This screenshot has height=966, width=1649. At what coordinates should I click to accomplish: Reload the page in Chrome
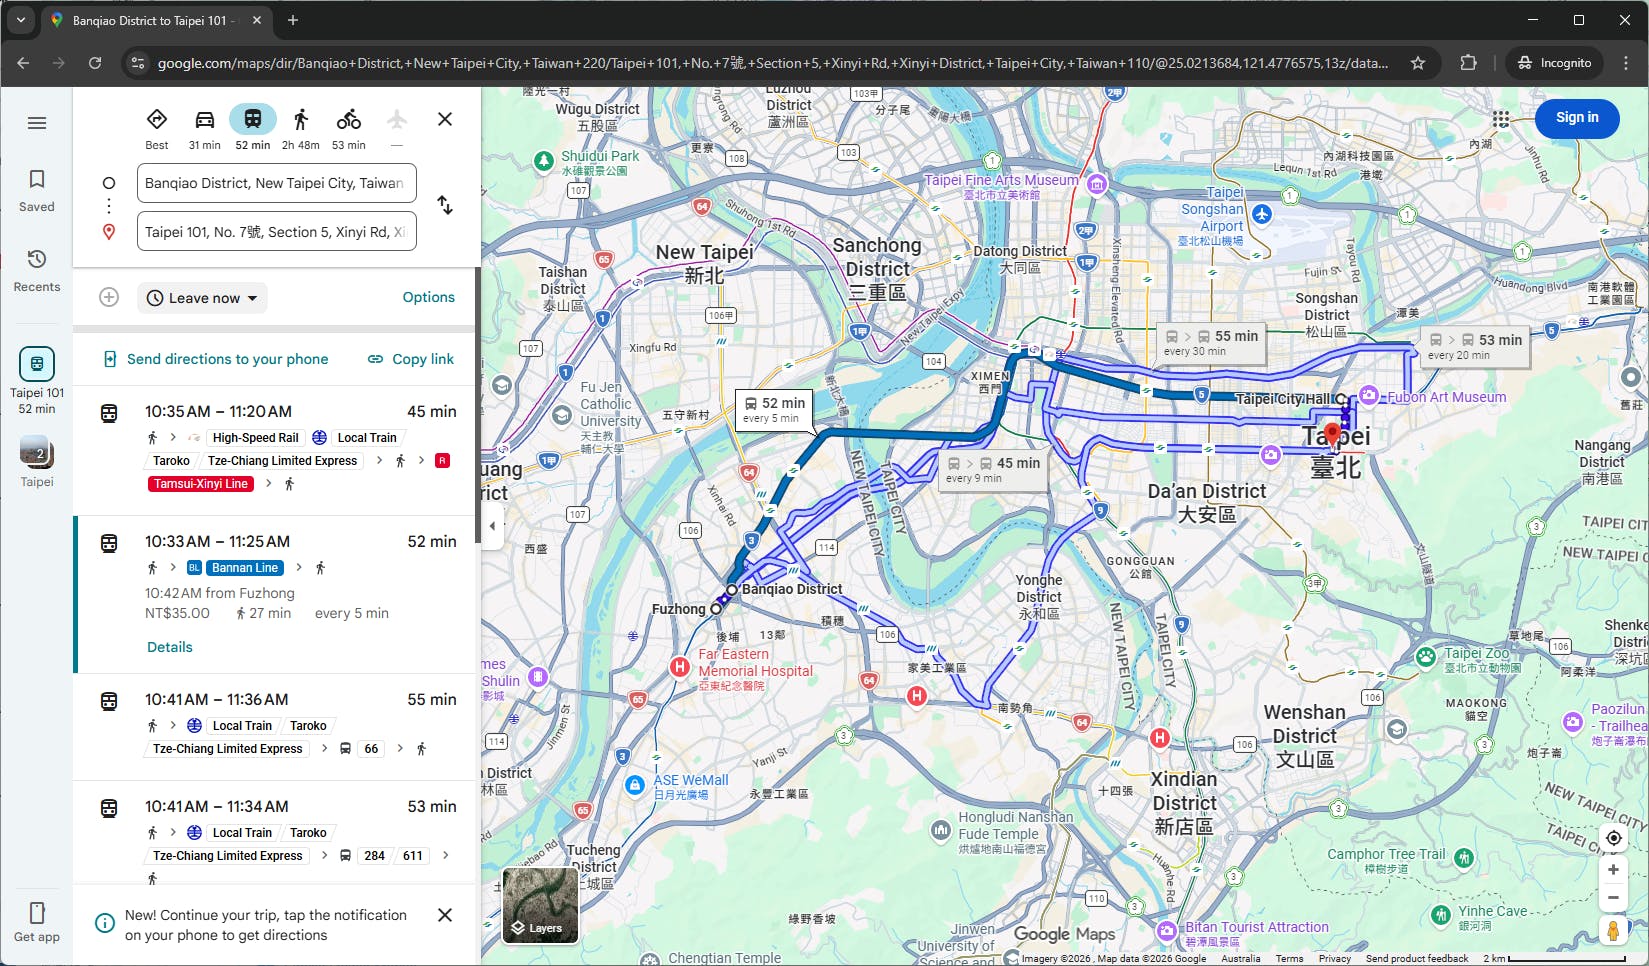pos(95,63)
